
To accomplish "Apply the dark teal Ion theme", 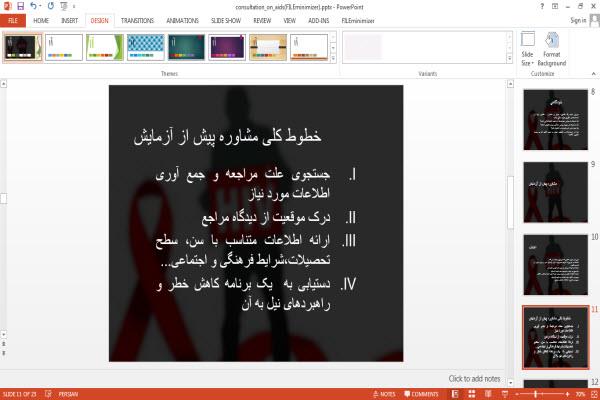I will 186,47.
